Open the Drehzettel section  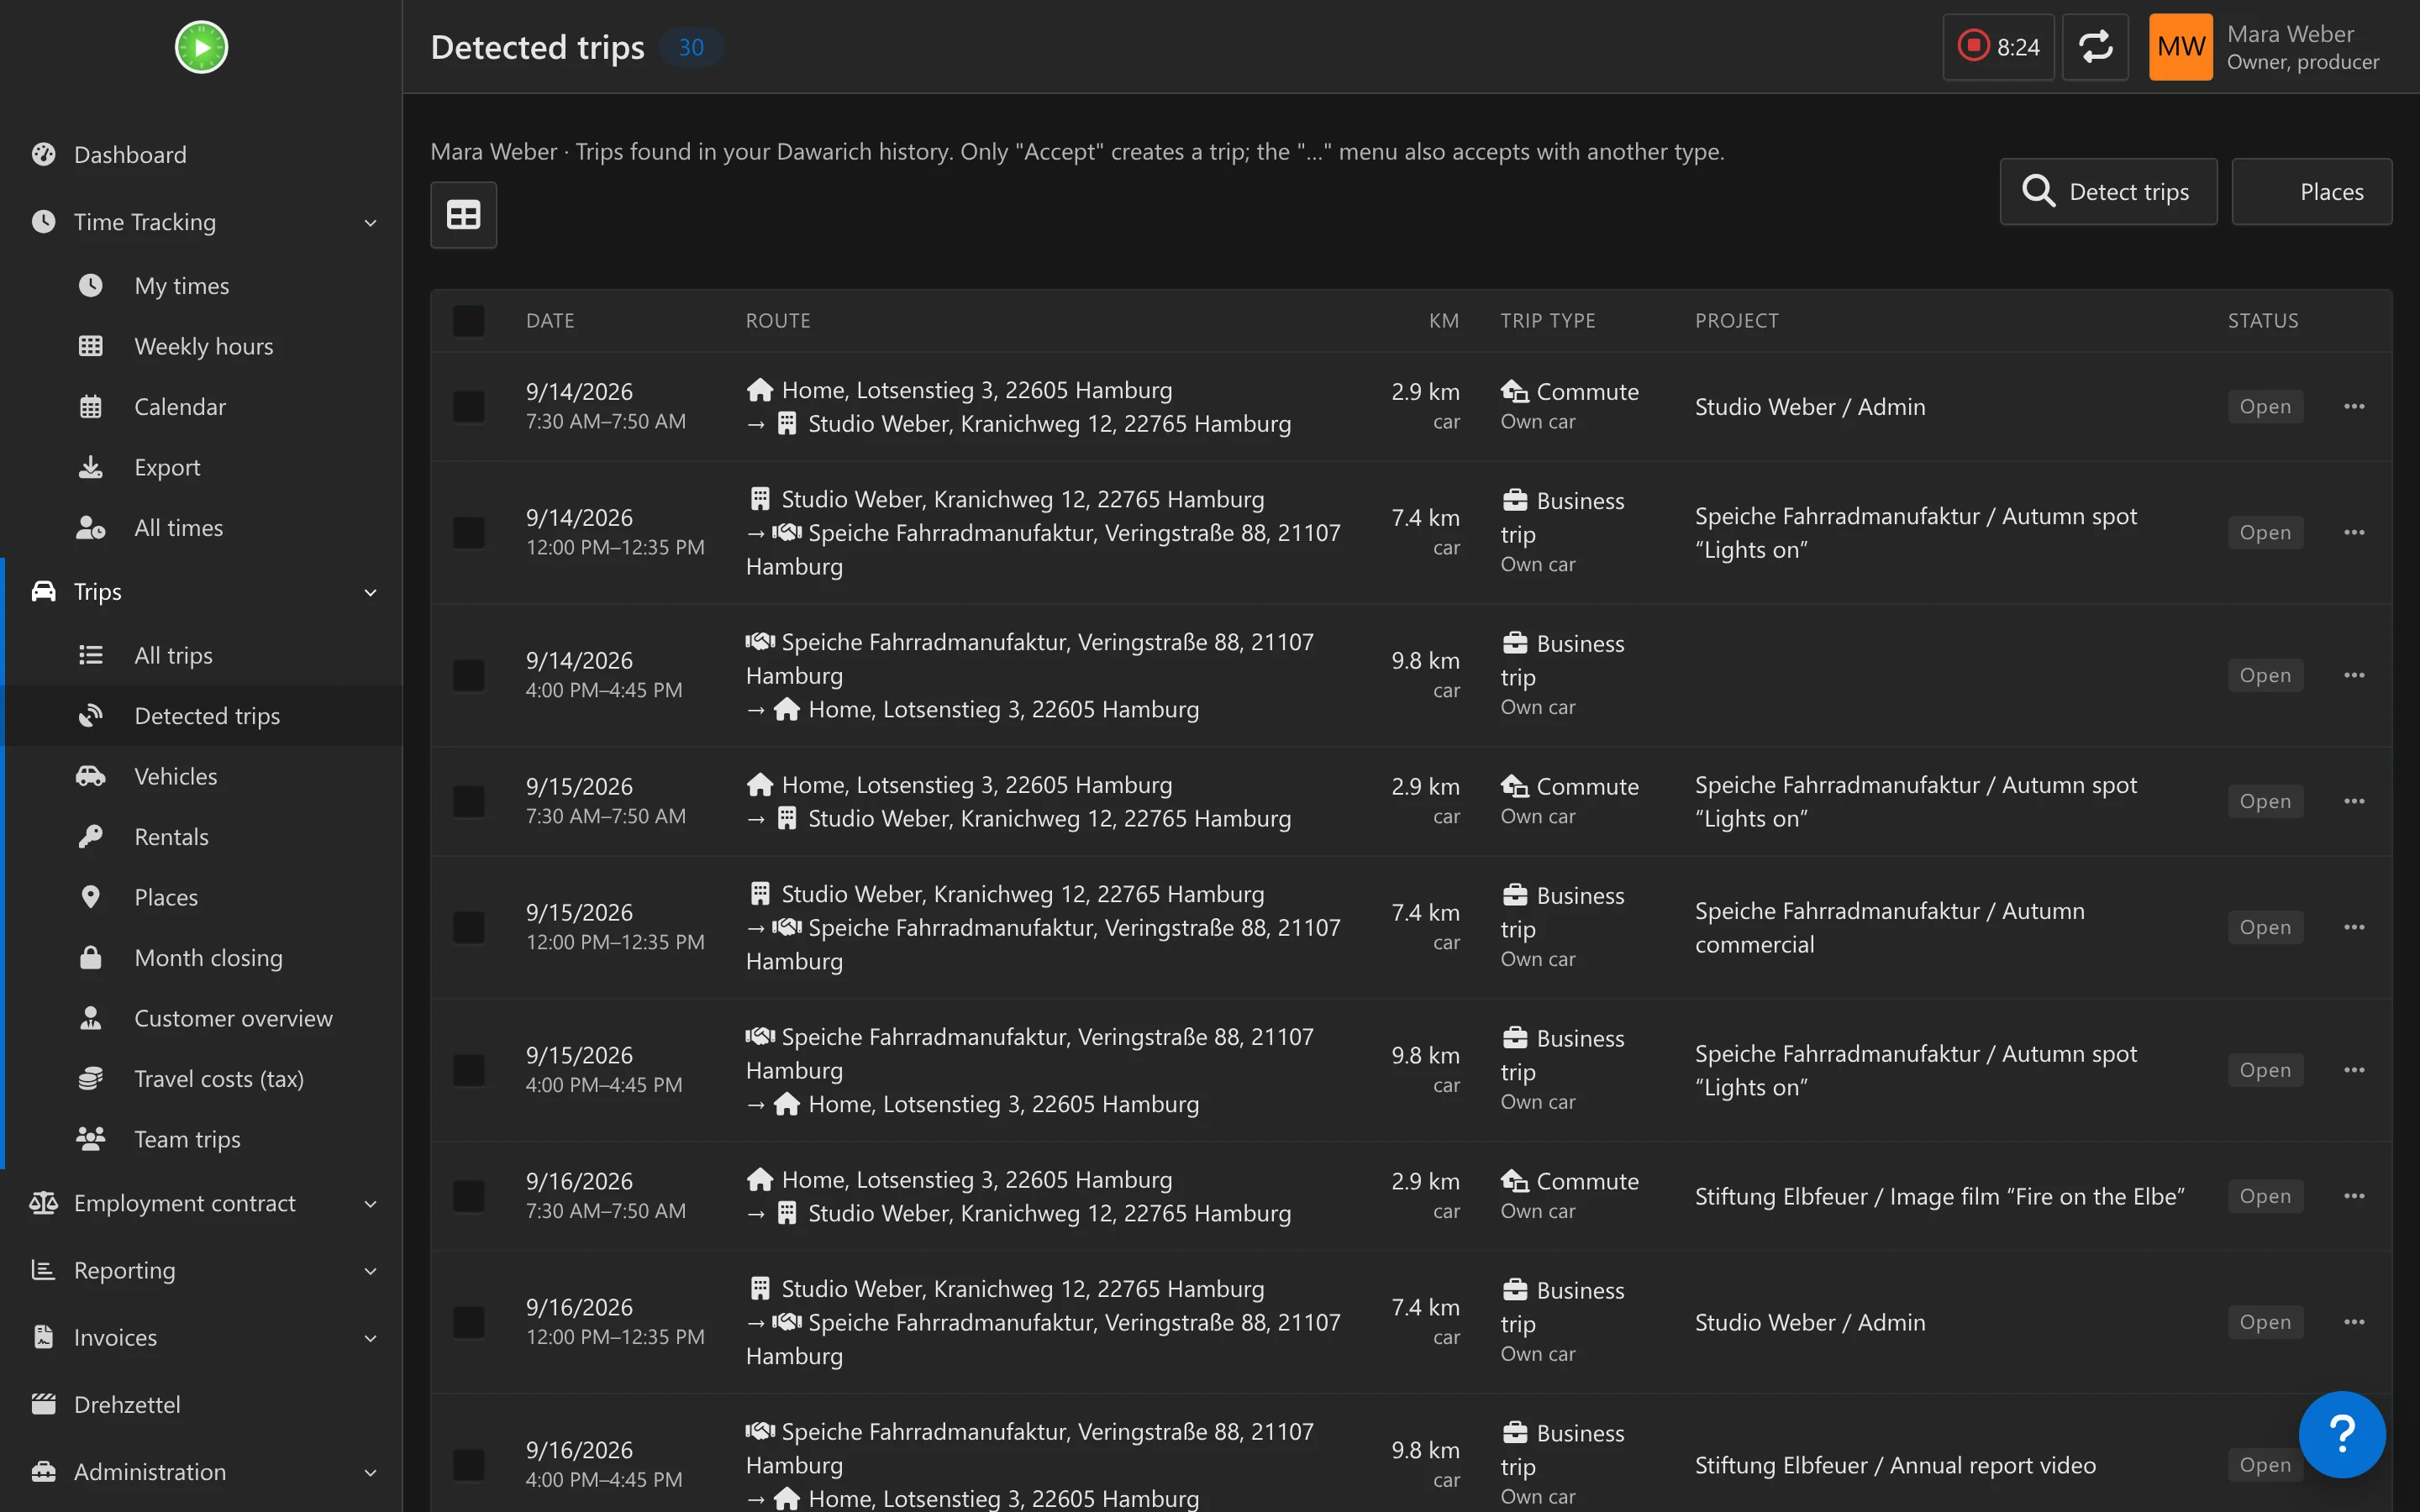[201, 1404]
